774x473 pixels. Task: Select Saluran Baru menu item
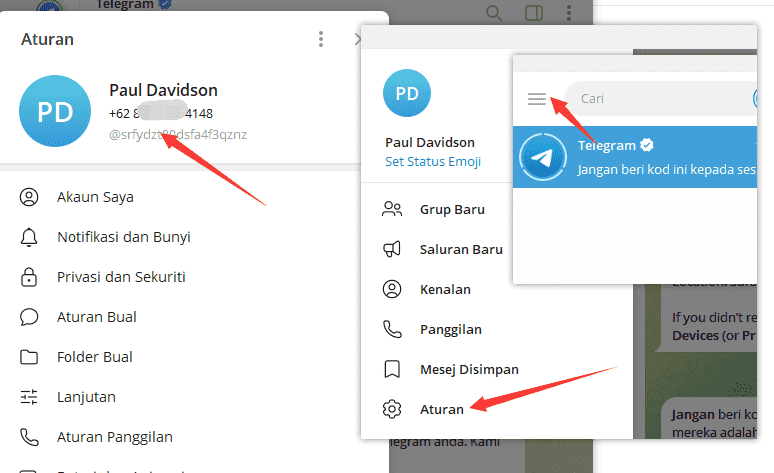coord(460,249)
